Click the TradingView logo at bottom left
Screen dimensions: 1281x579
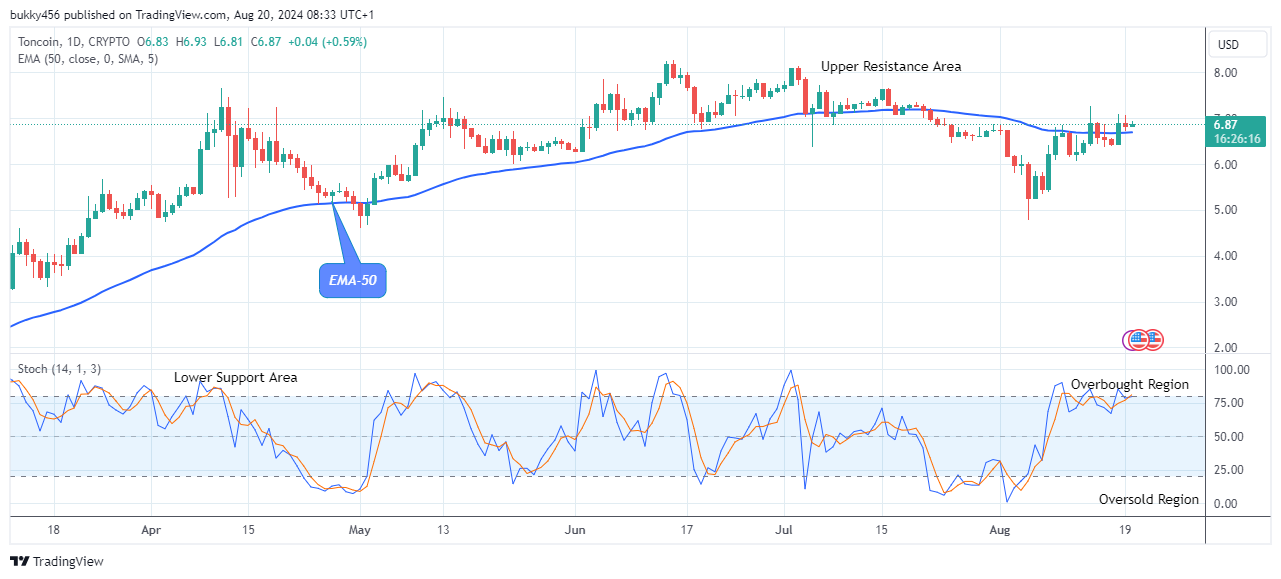(x=57, y=561)
